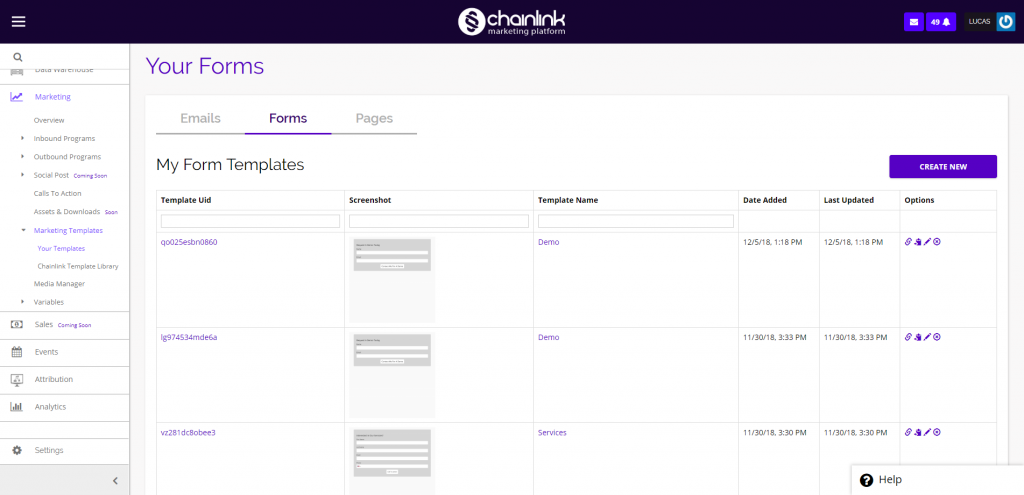Open template link lg974534mde6a
1024x495 pixels.
189,337
